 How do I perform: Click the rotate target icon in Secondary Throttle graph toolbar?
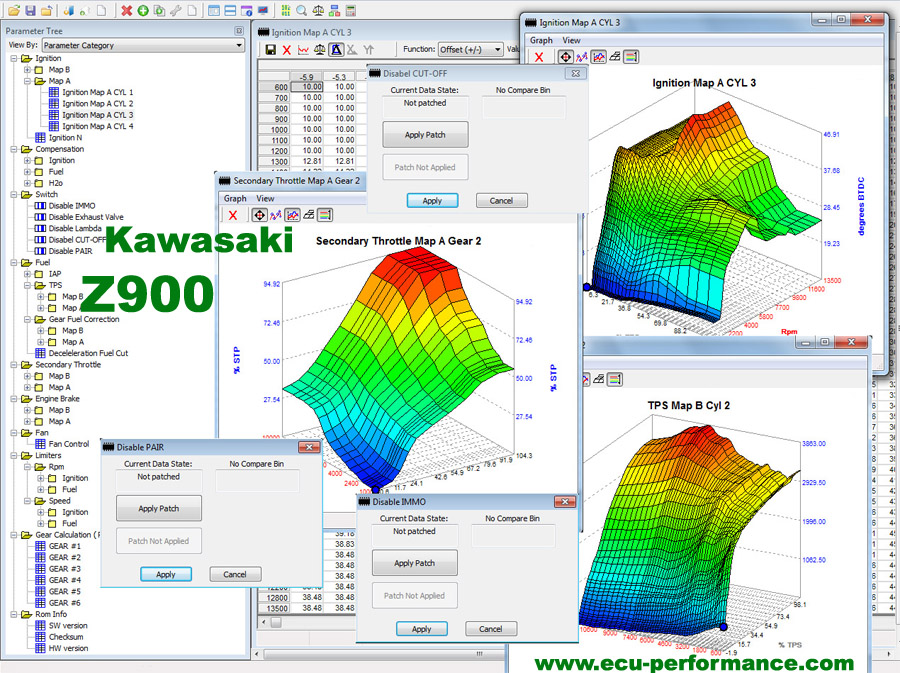tap(259, 215)
